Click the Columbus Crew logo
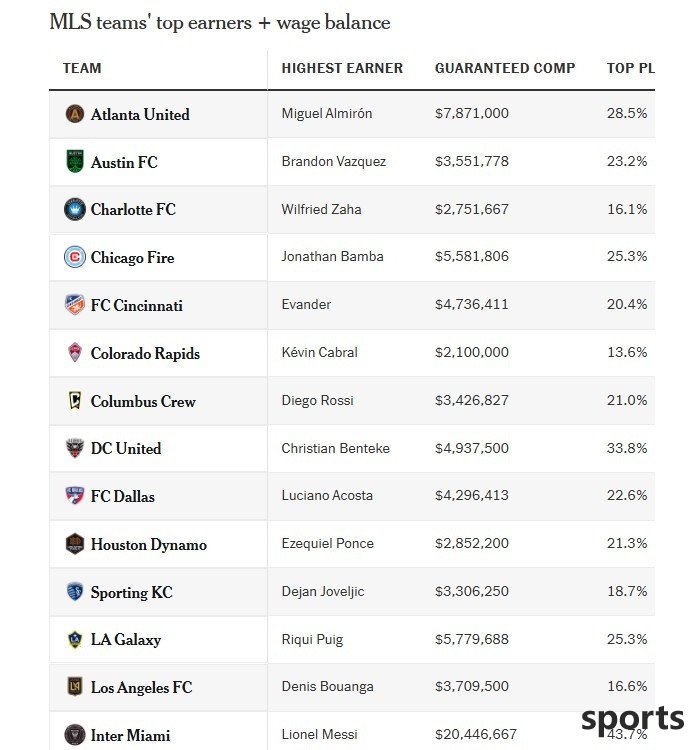Viewport: 699px width, 750px height. [x=75, y=400]
